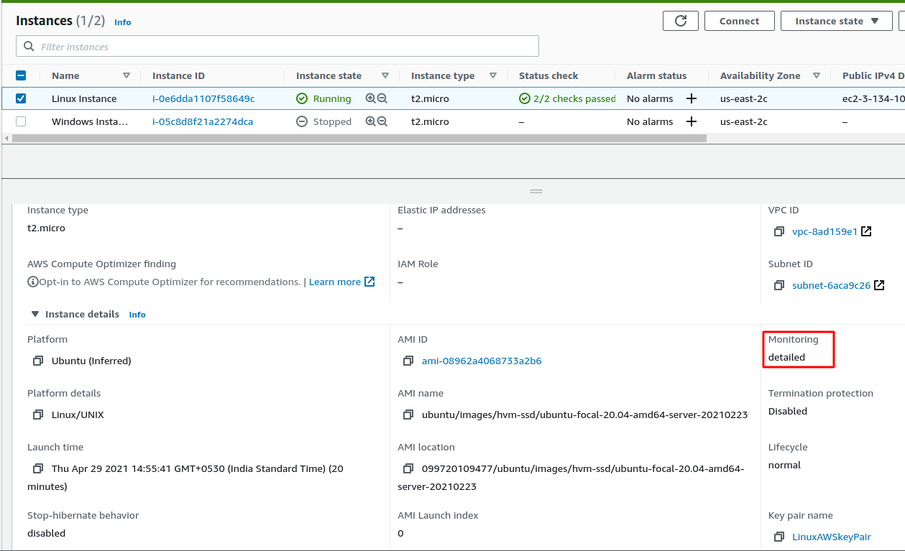The width and height of the screenshot is (905, 551).
Task: Add alarm plus icon for Linux Instance
Action: coord(691,99)
